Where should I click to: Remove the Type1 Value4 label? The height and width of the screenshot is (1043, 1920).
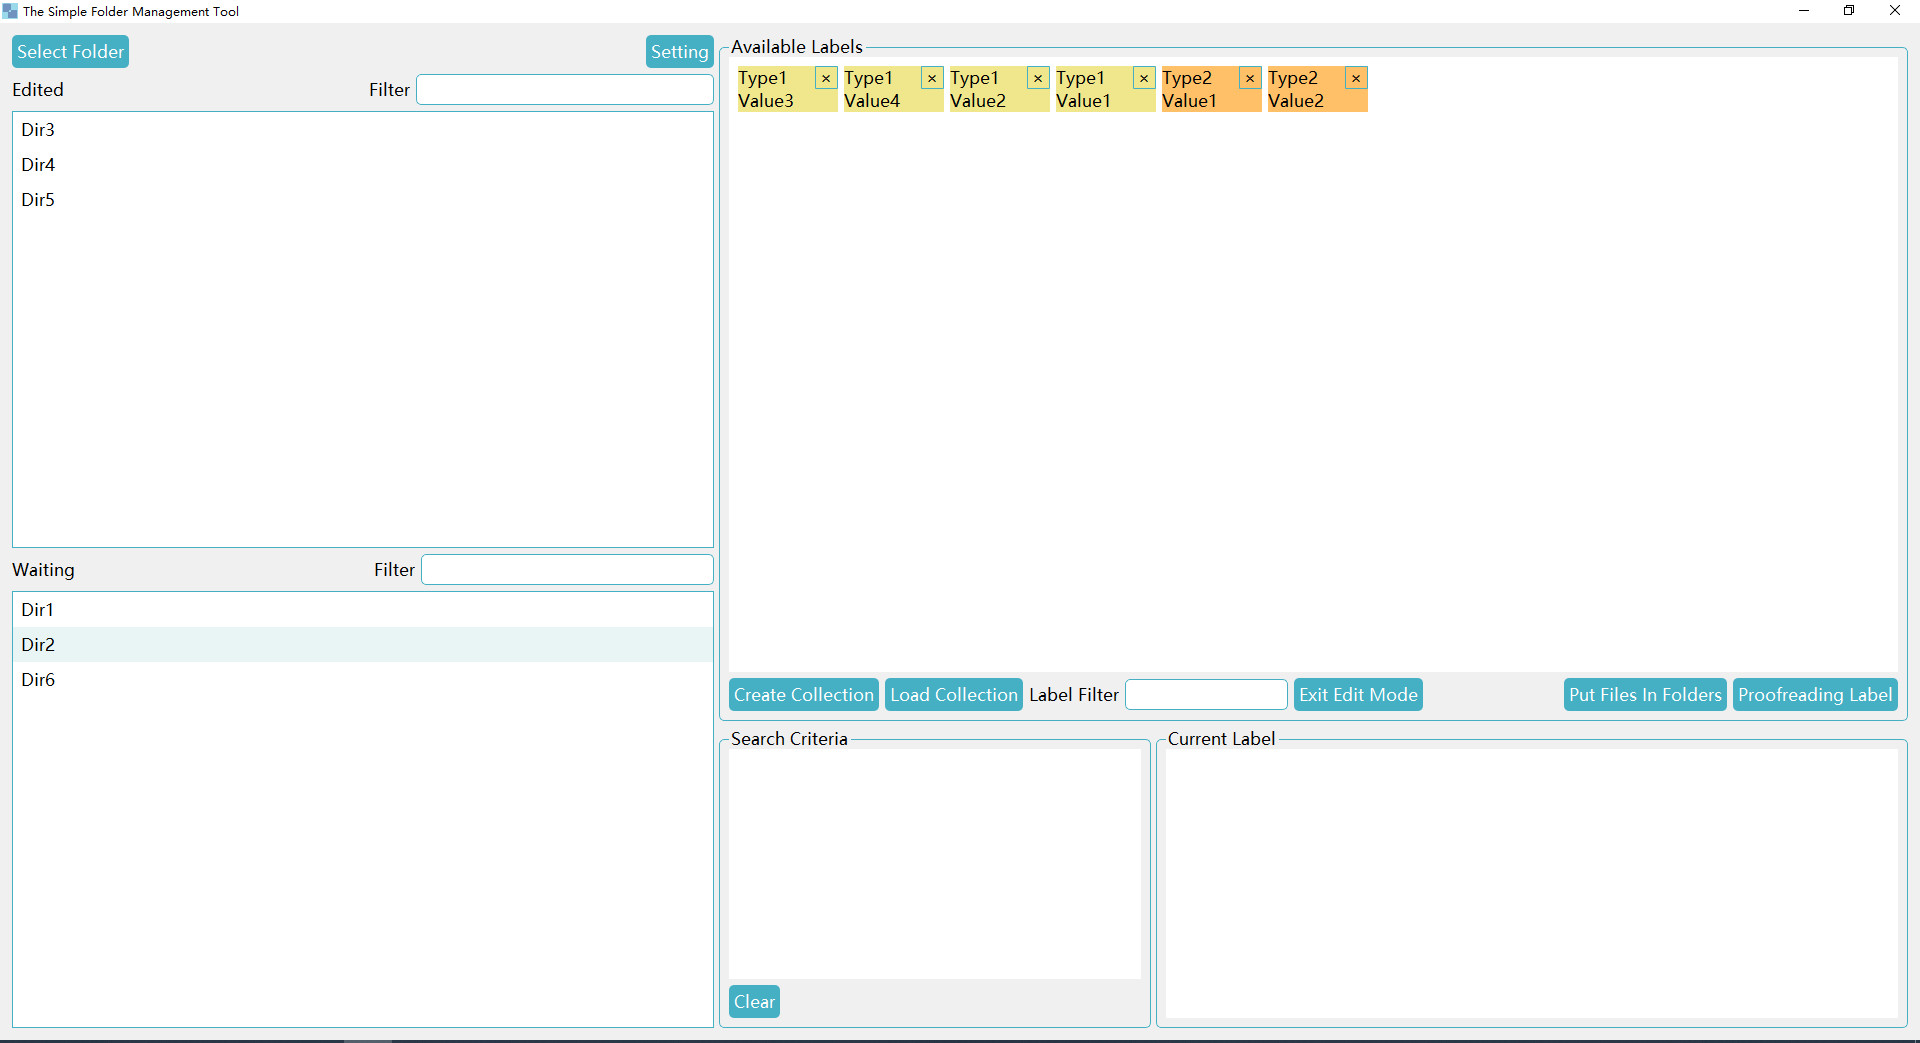tap(931, 78)
